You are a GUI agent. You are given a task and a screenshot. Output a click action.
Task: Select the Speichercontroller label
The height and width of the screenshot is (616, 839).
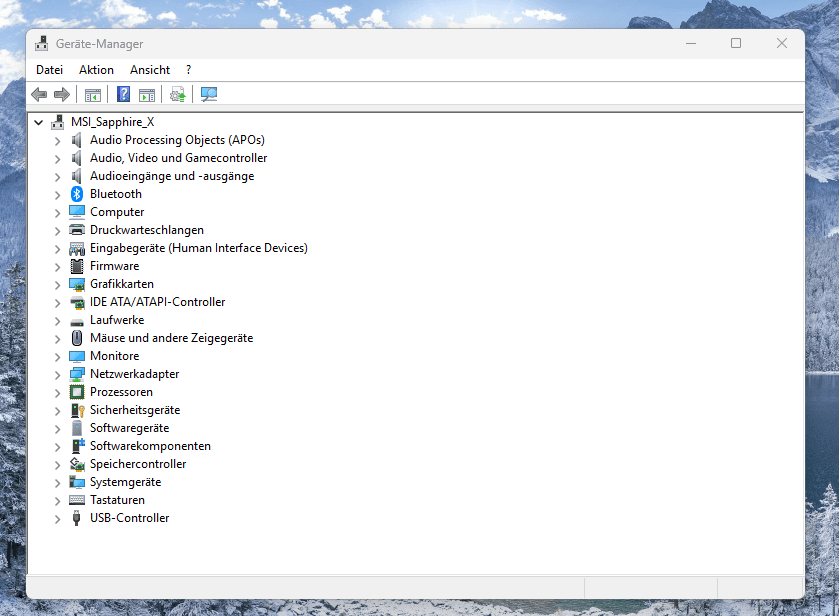[138, 464]
